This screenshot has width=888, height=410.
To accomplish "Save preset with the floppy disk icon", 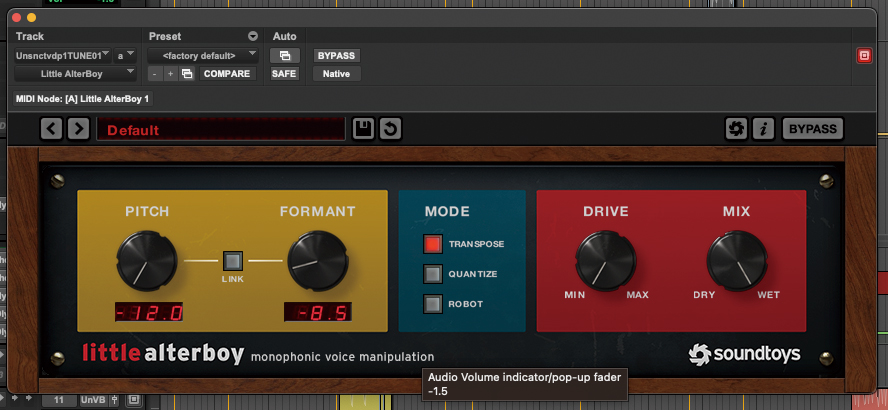I will (363, 129).
